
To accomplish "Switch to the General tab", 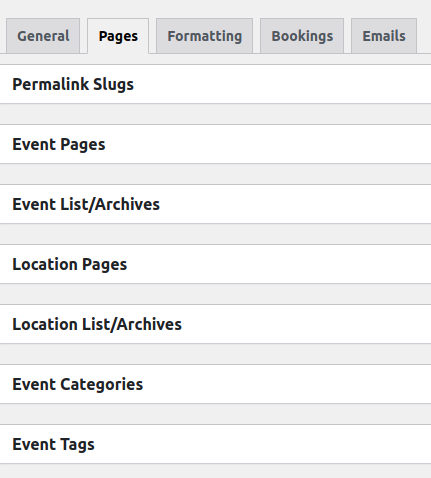I will click(43, 36).
